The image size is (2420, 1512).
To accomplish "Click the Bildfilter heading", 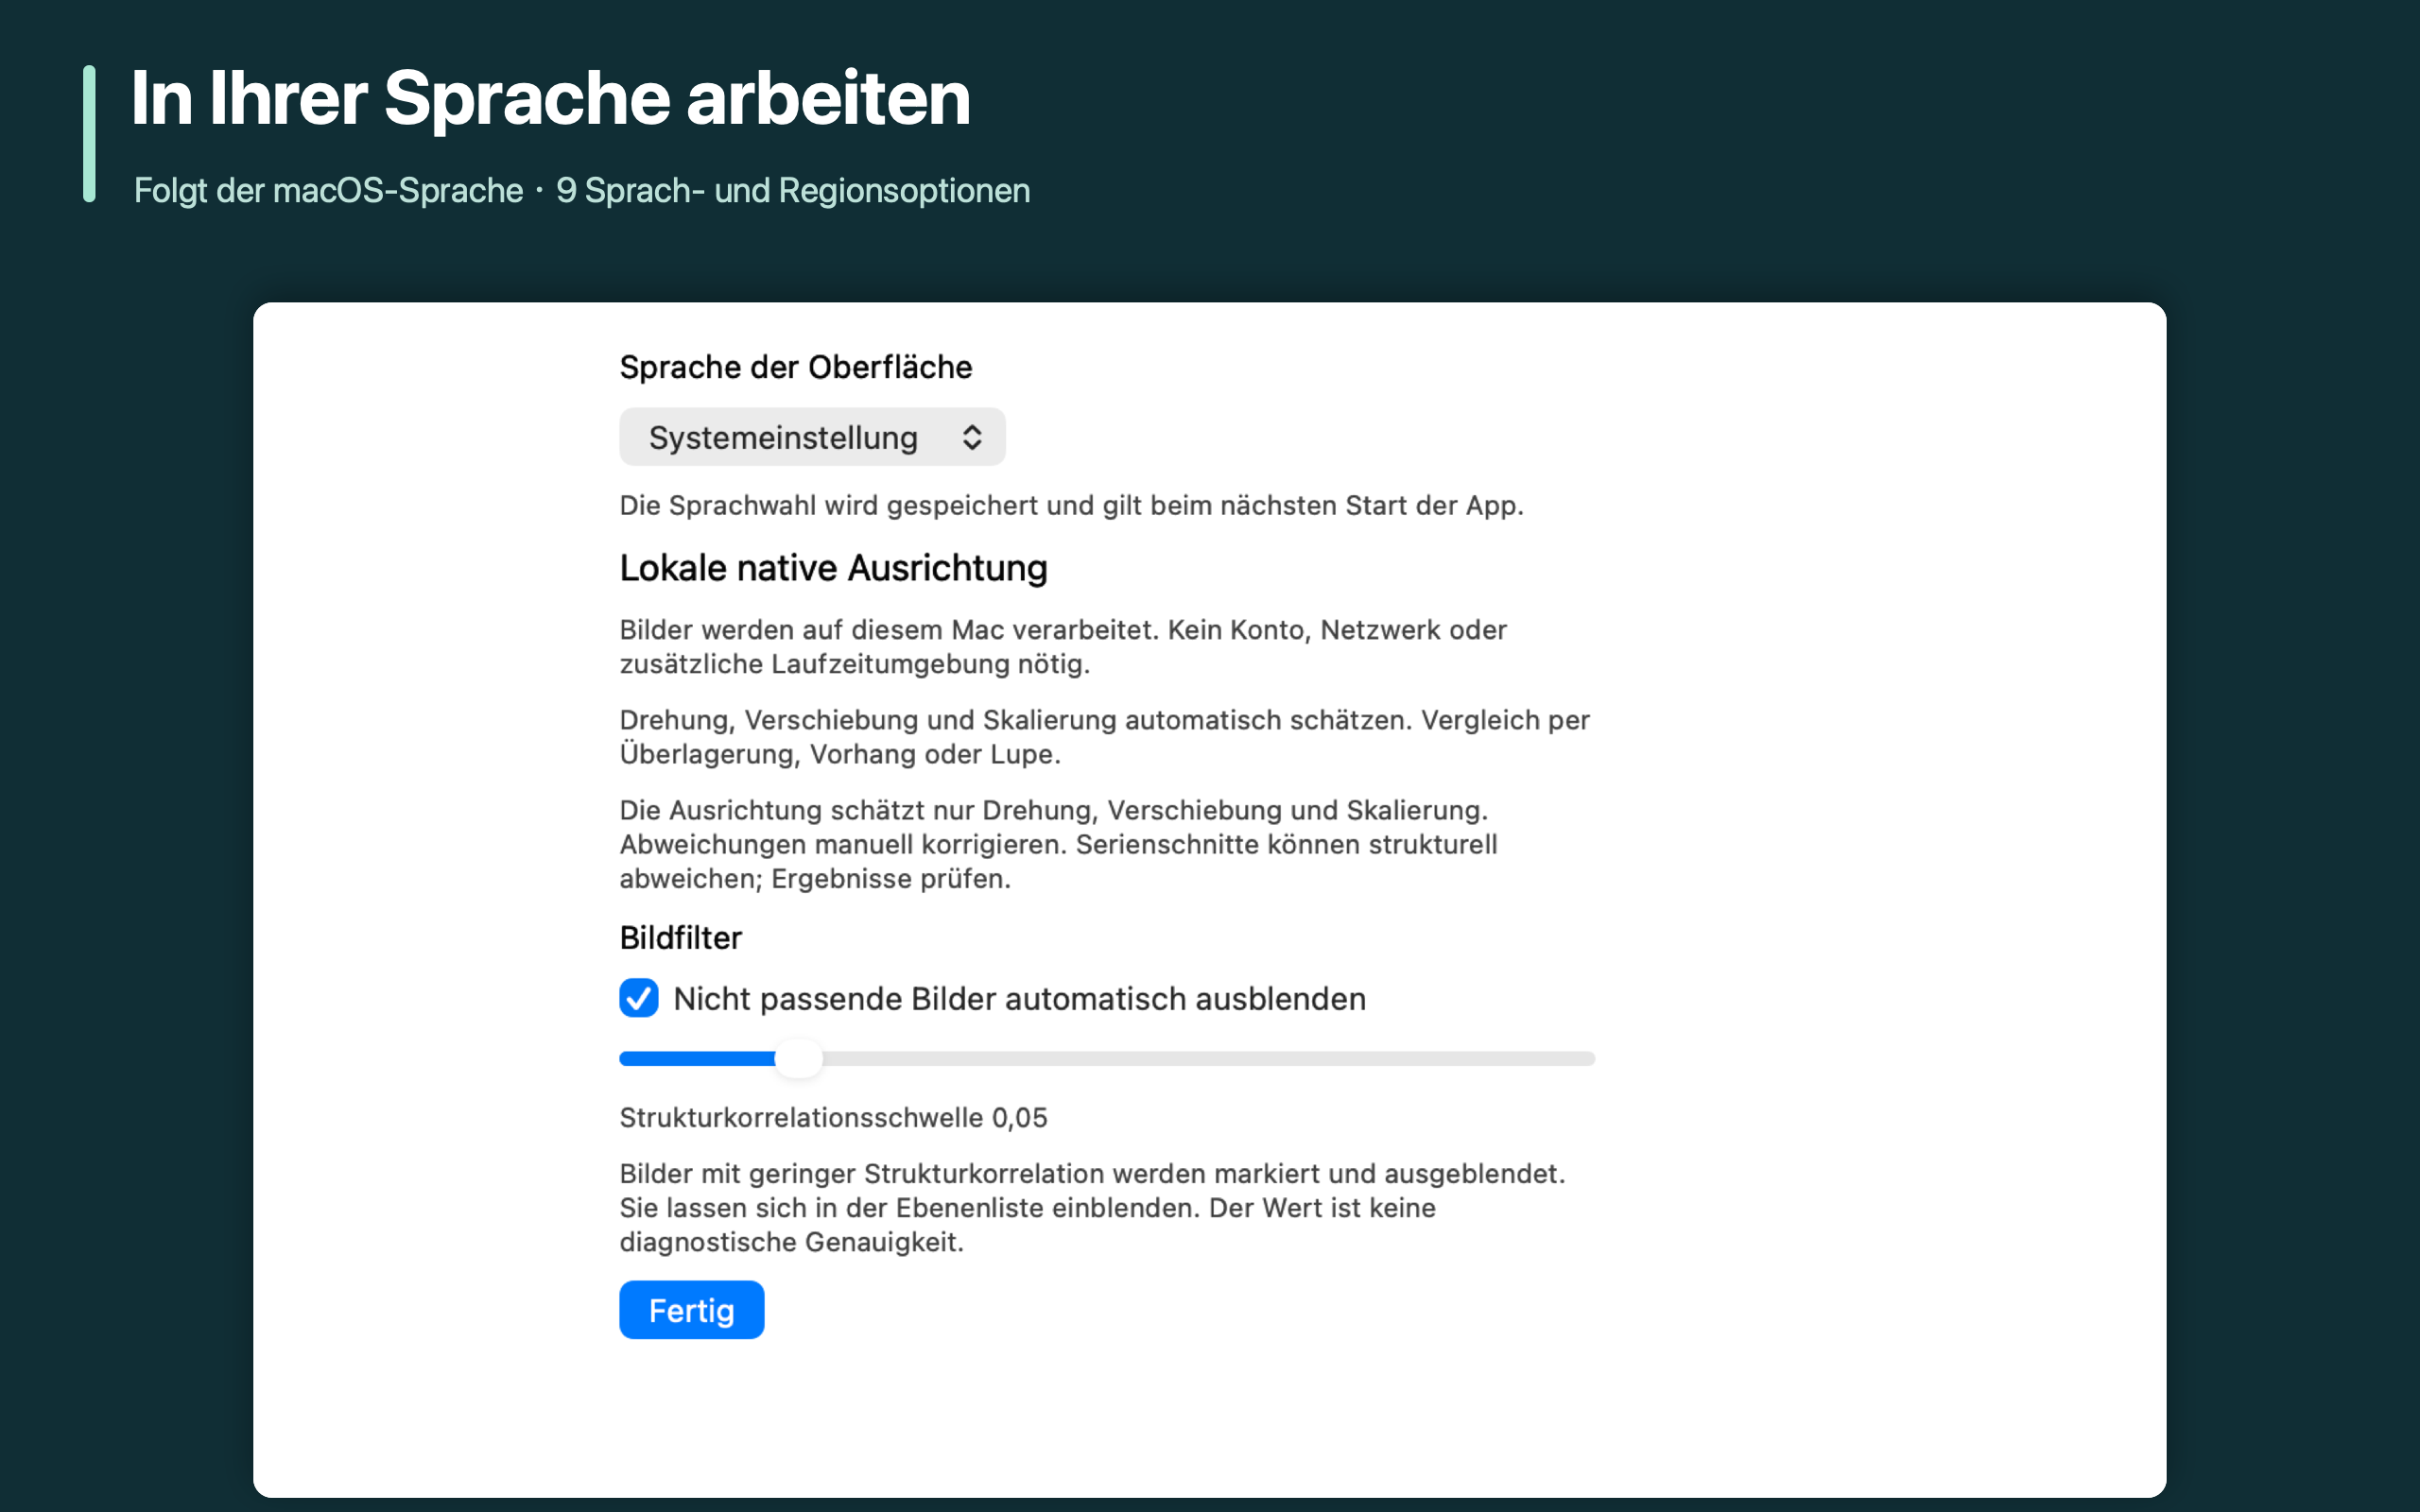I will click(681, 938).
